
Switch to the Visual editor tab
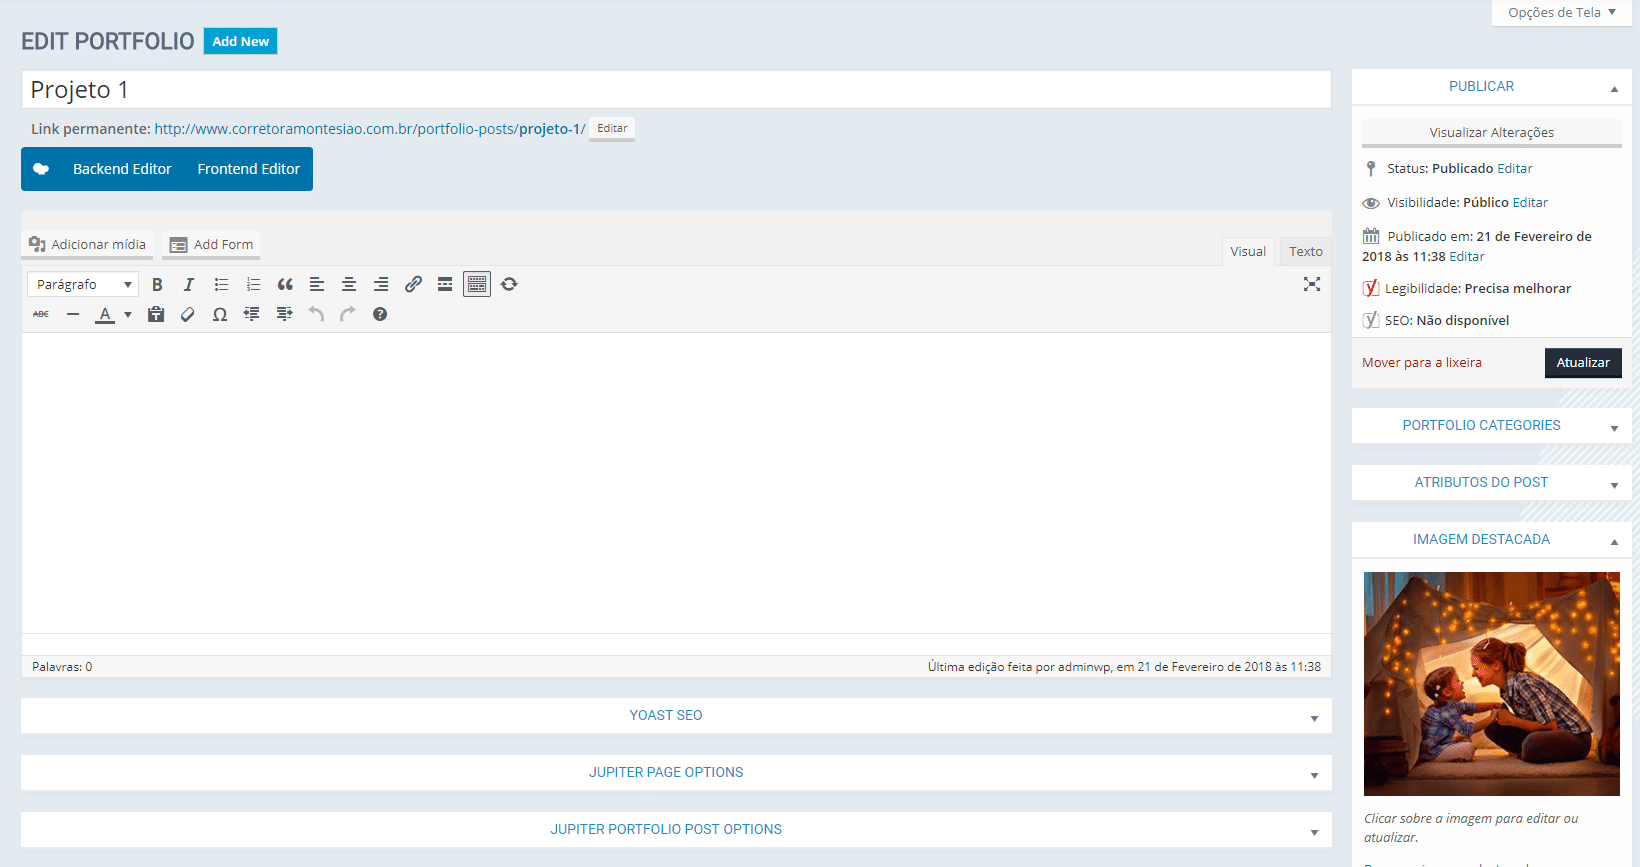tap(1248, 251)
